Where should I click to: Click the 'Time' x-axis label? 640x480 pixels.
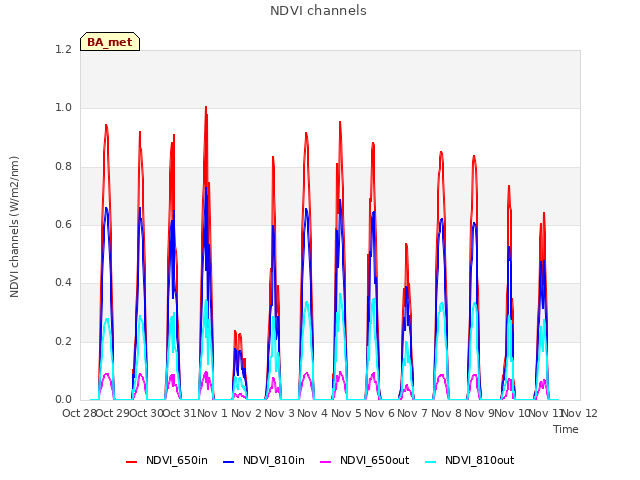(566, 429)
